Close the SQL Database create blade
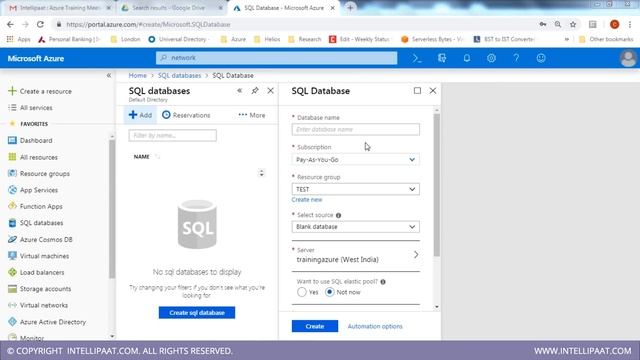The image size is (640, 360). tap(433, 91)
